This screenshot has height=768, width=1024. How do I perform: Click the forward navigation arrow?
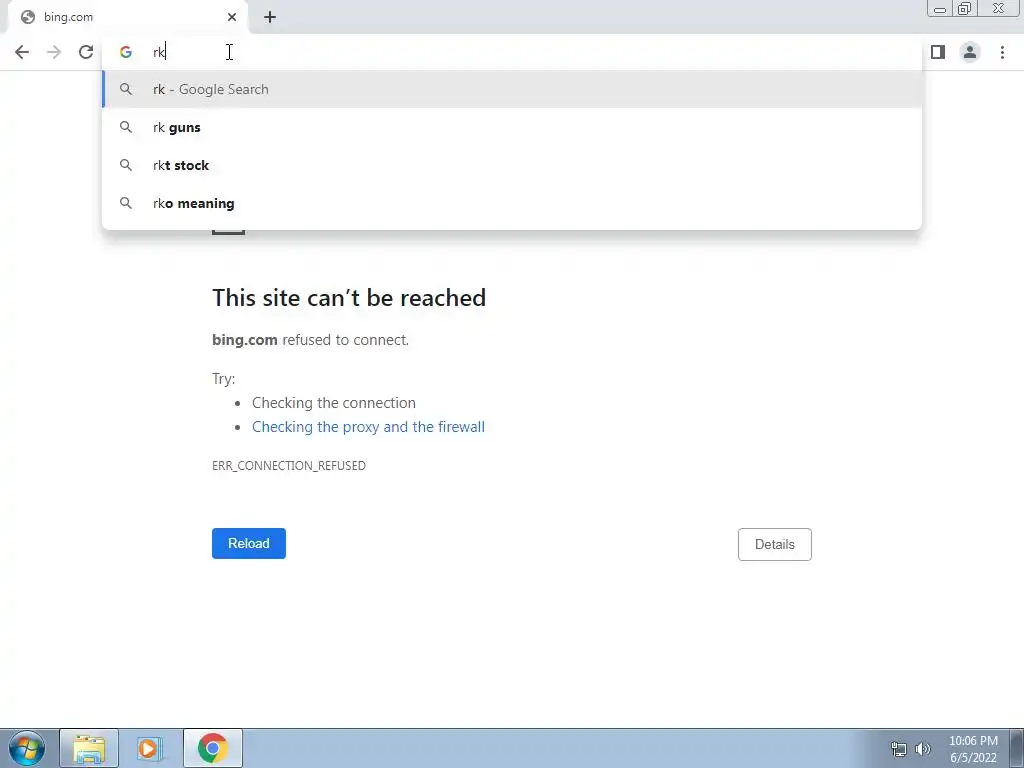point(54,52)
